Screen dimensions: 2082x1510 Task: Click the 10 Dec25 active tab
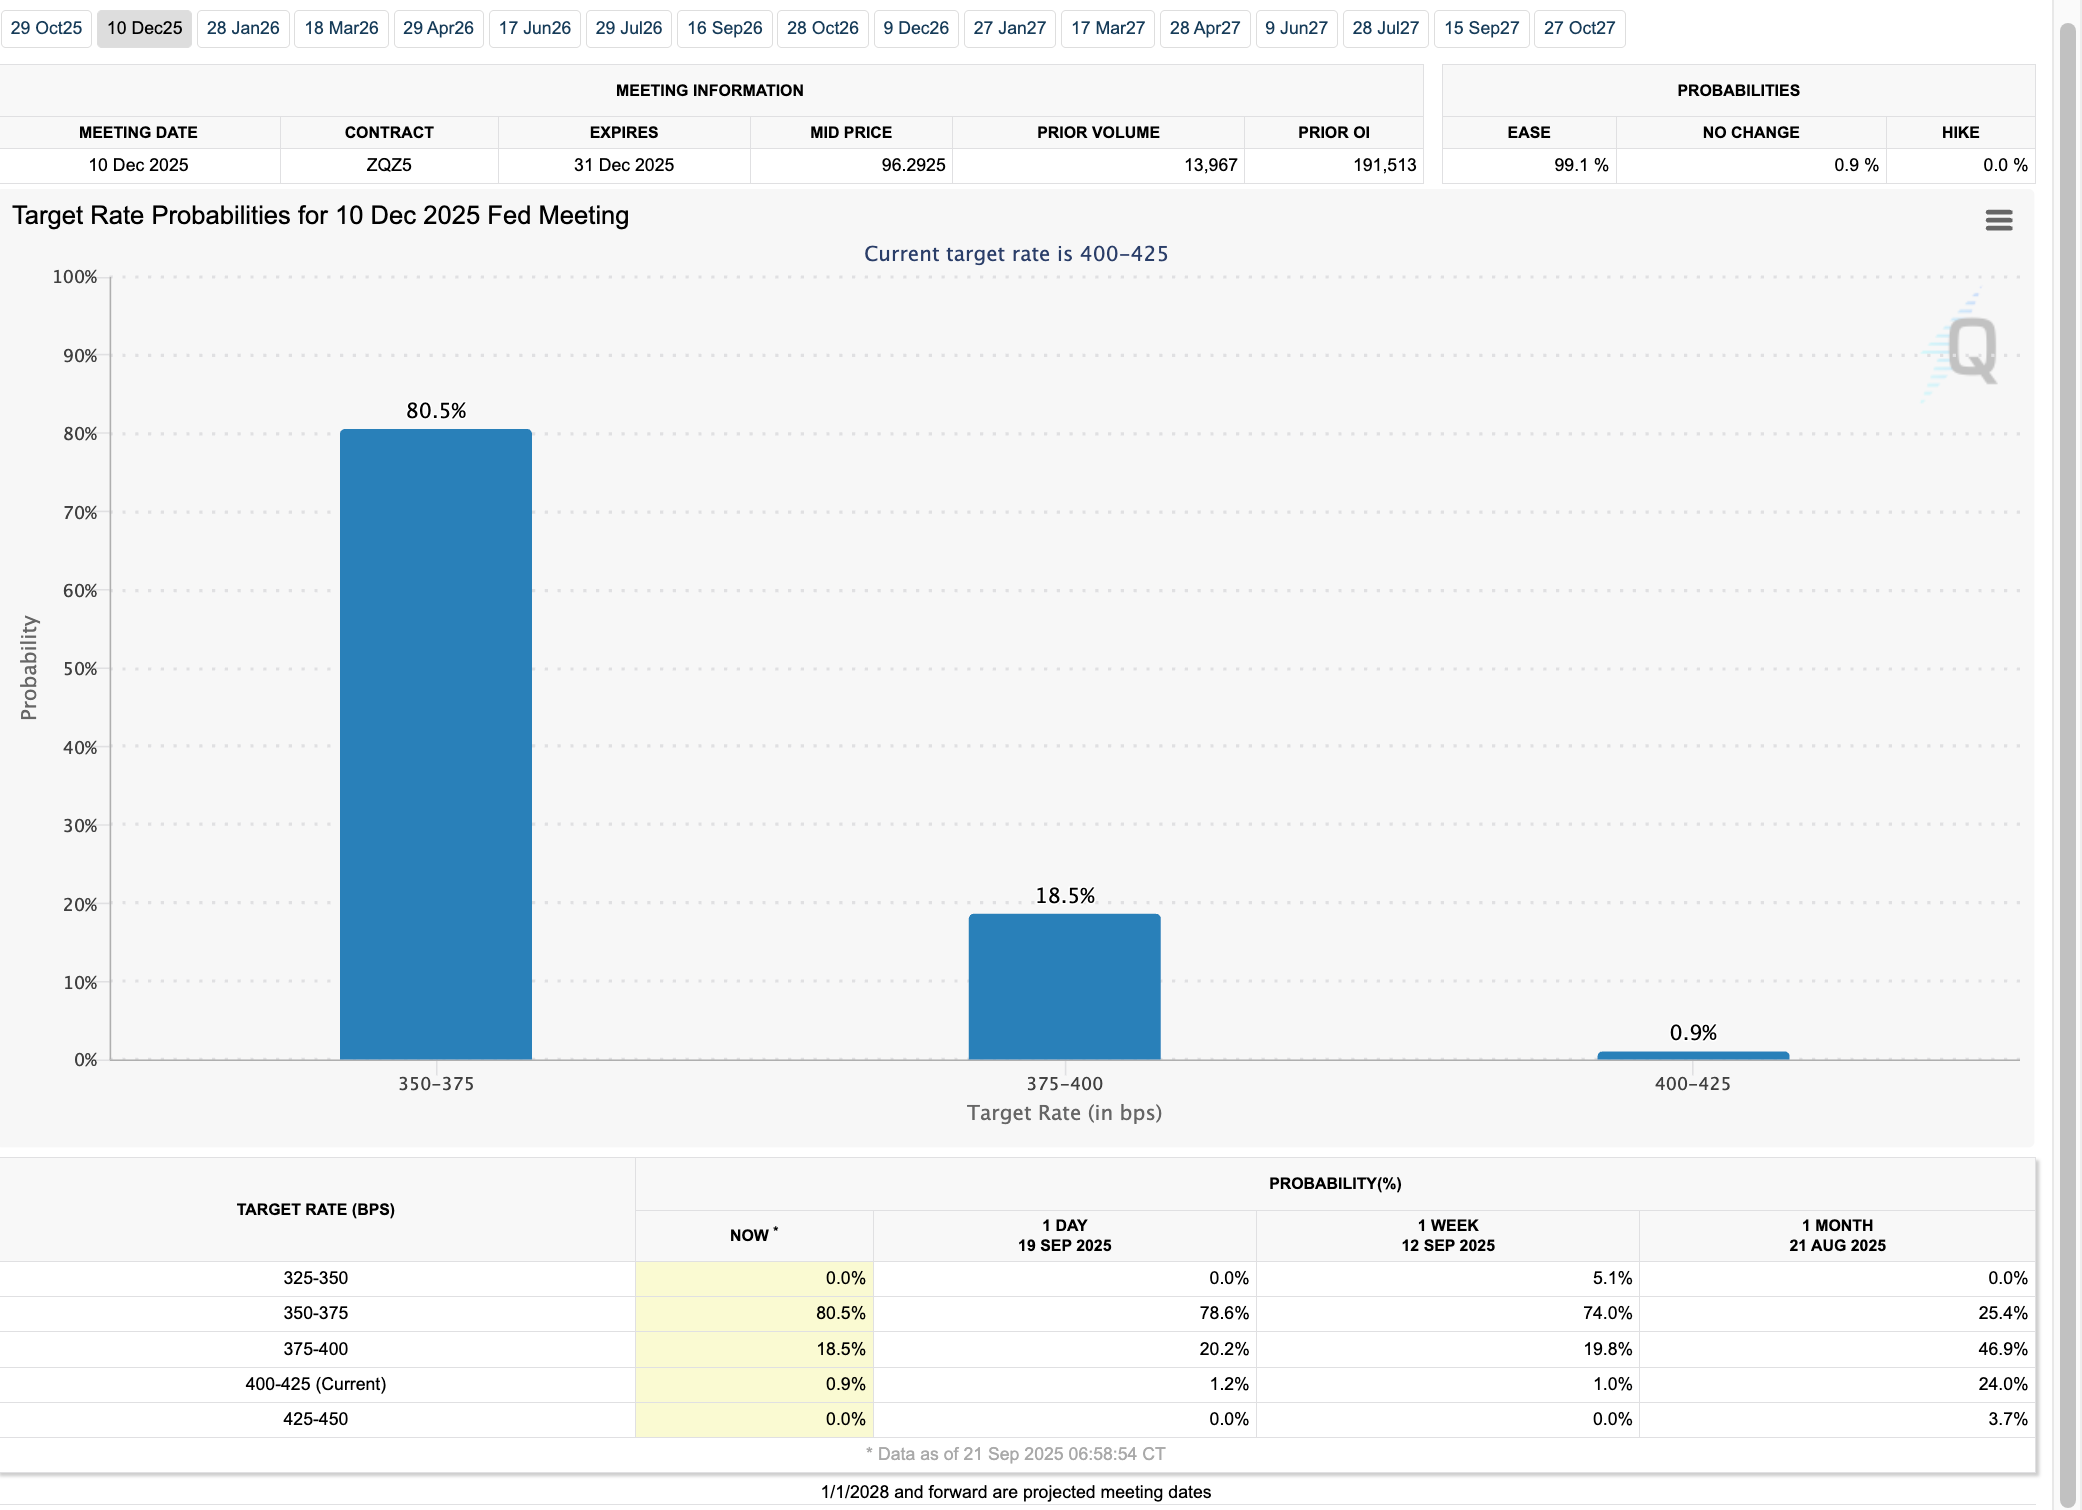[x=144, y=28]
